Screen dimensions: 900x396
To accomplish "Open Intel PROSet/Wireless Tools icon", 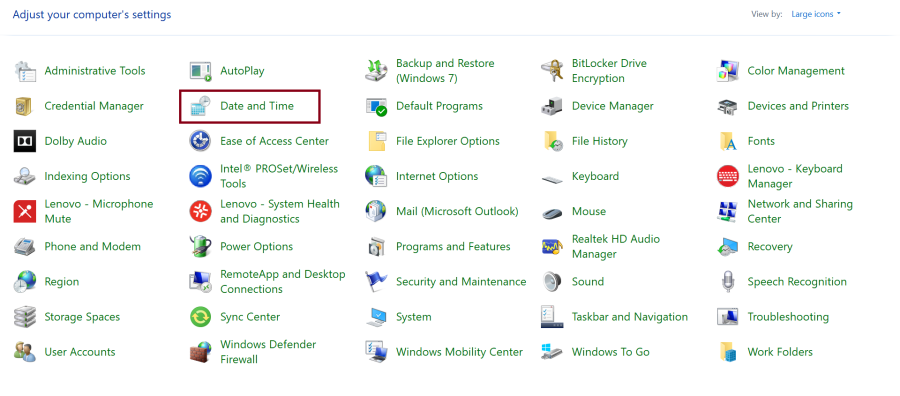I will (201, 176).
